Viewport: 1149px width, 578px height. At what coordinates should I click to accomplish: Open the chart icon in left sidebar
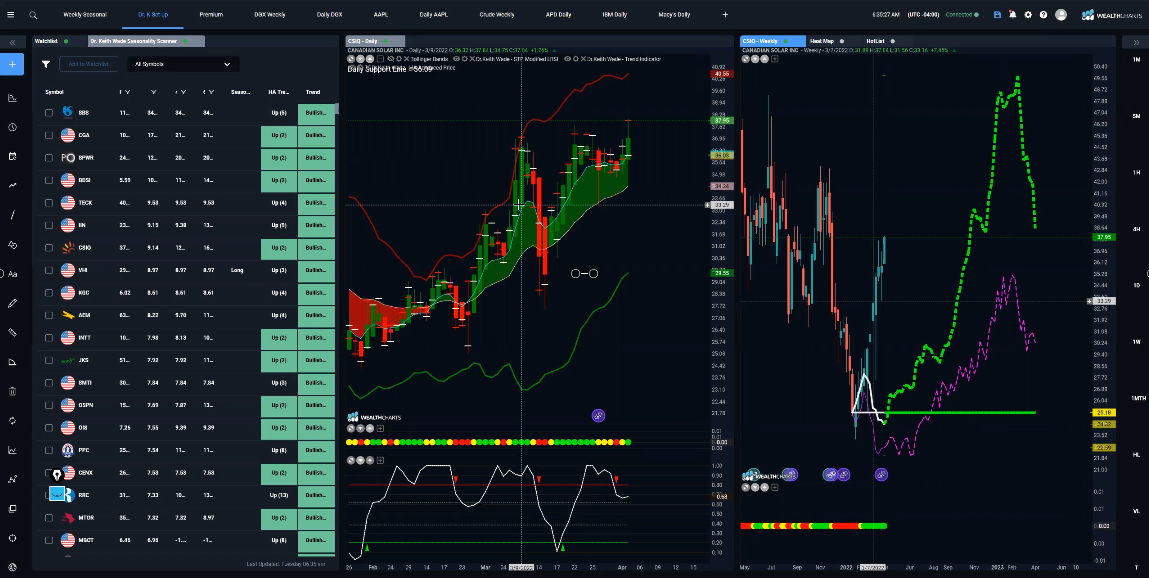pos(12,98)
